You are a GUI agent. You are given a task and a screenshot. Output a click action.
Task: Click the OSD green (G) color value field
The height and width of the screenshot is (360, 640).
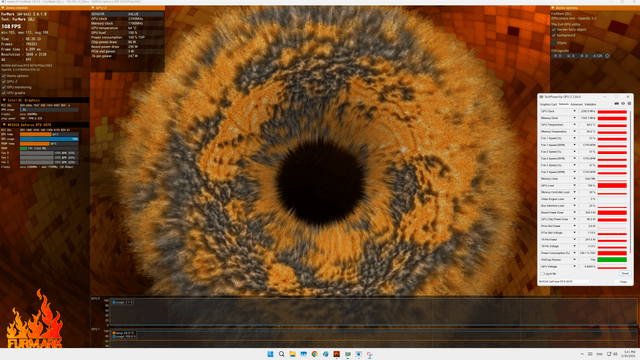pos(571,56)
